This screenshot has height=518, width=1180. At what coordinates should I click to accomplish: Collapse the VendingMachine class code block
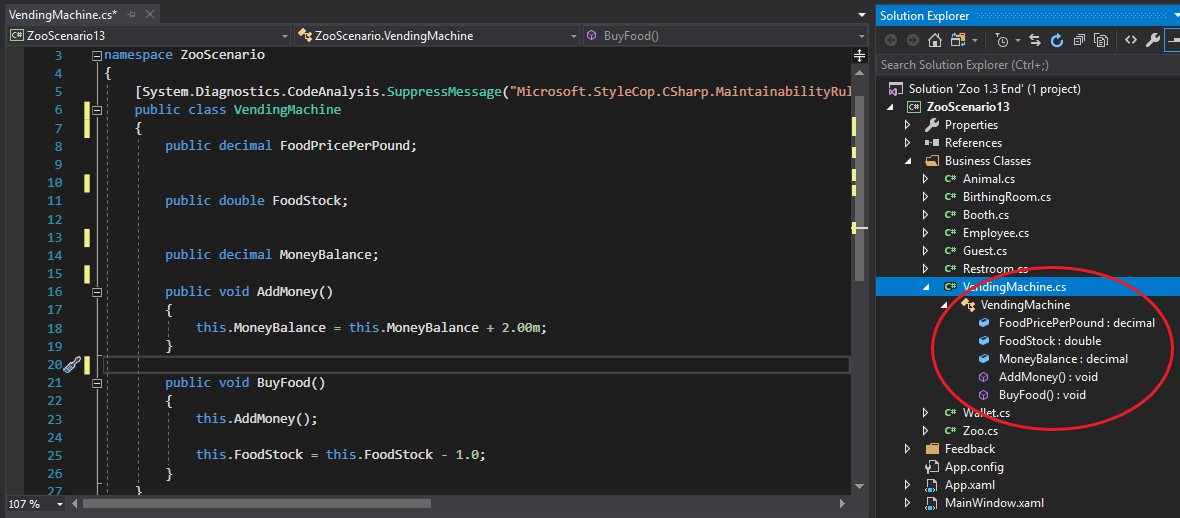click(96, 110)
